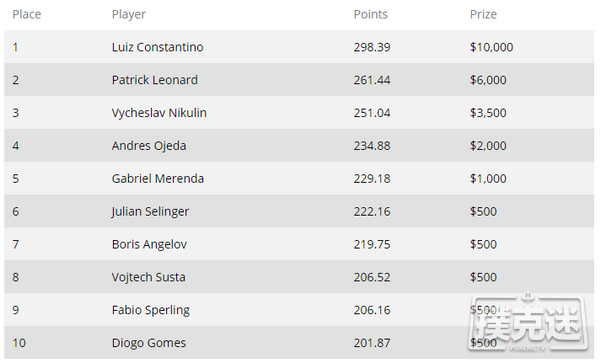Select the Player column header
This screenshot has height=364, width=600.
129,15
